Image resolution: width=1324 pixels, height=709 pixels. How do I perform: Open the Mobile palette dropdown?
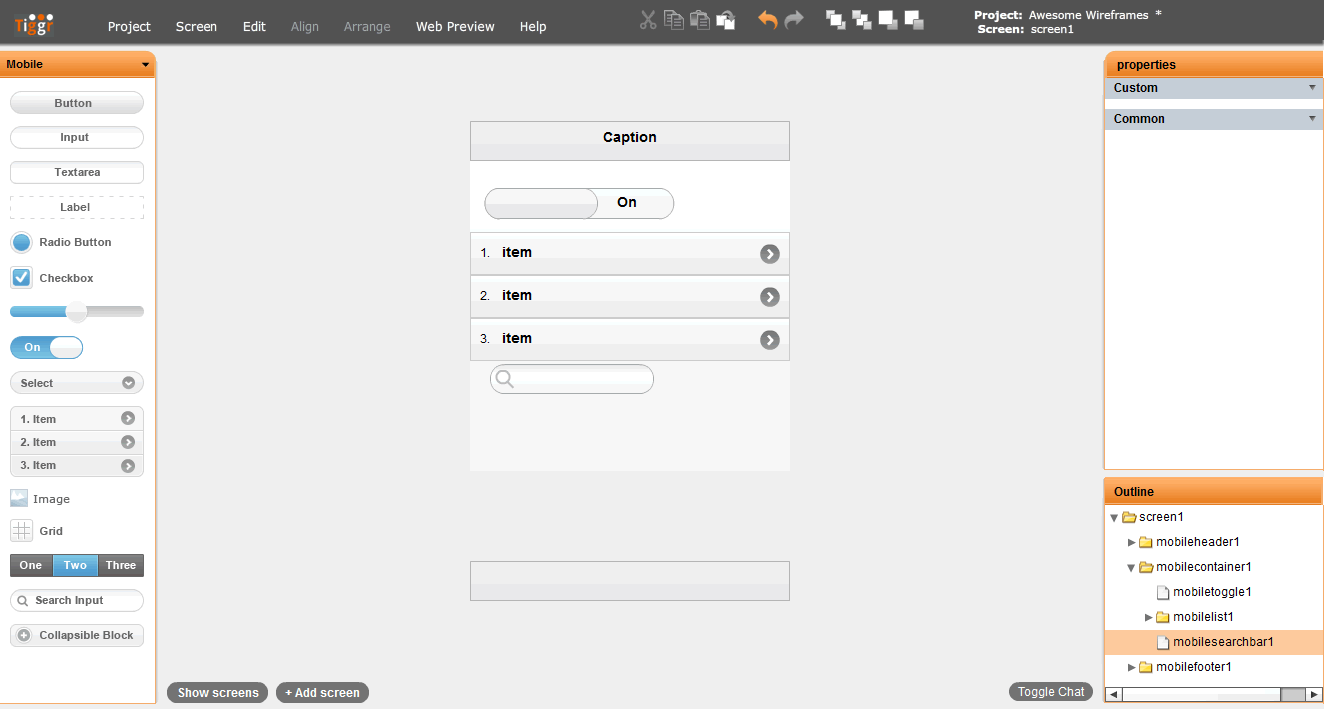146,65
